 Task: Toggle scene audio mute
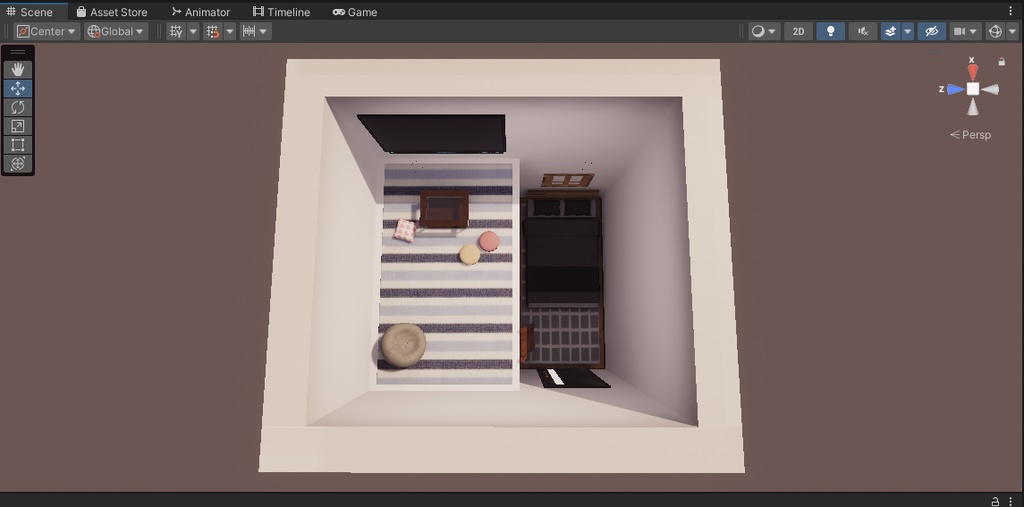[863, 31]
